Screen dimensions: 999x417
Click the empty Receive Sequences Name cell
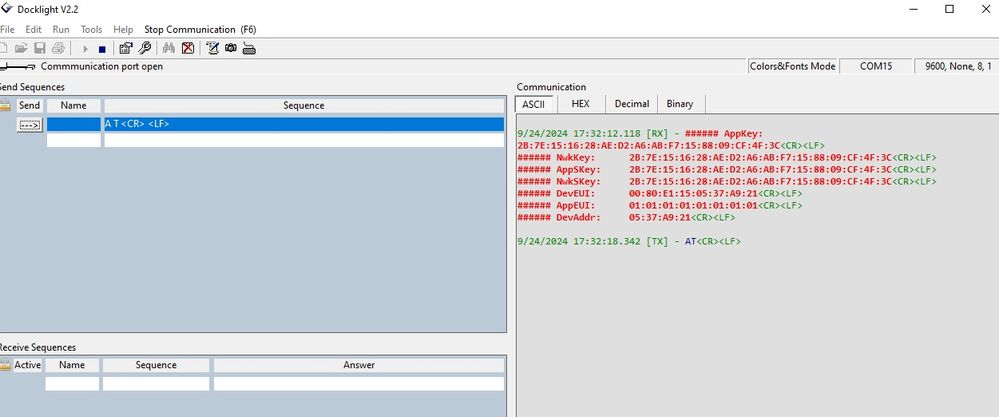(x=72, y=384)
